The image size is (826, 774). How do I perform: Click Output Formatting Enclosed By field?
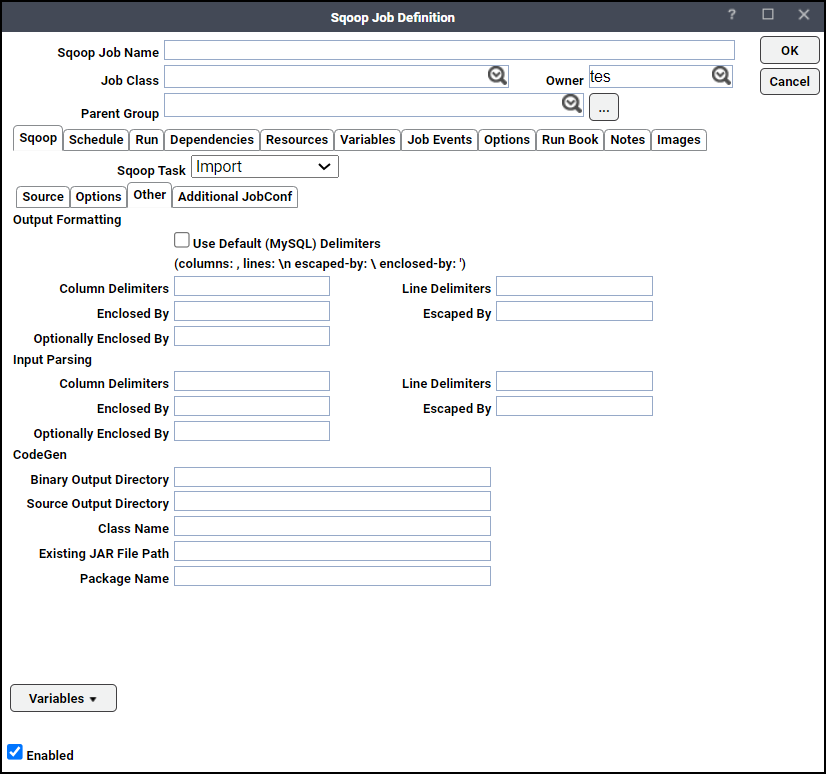252,311
